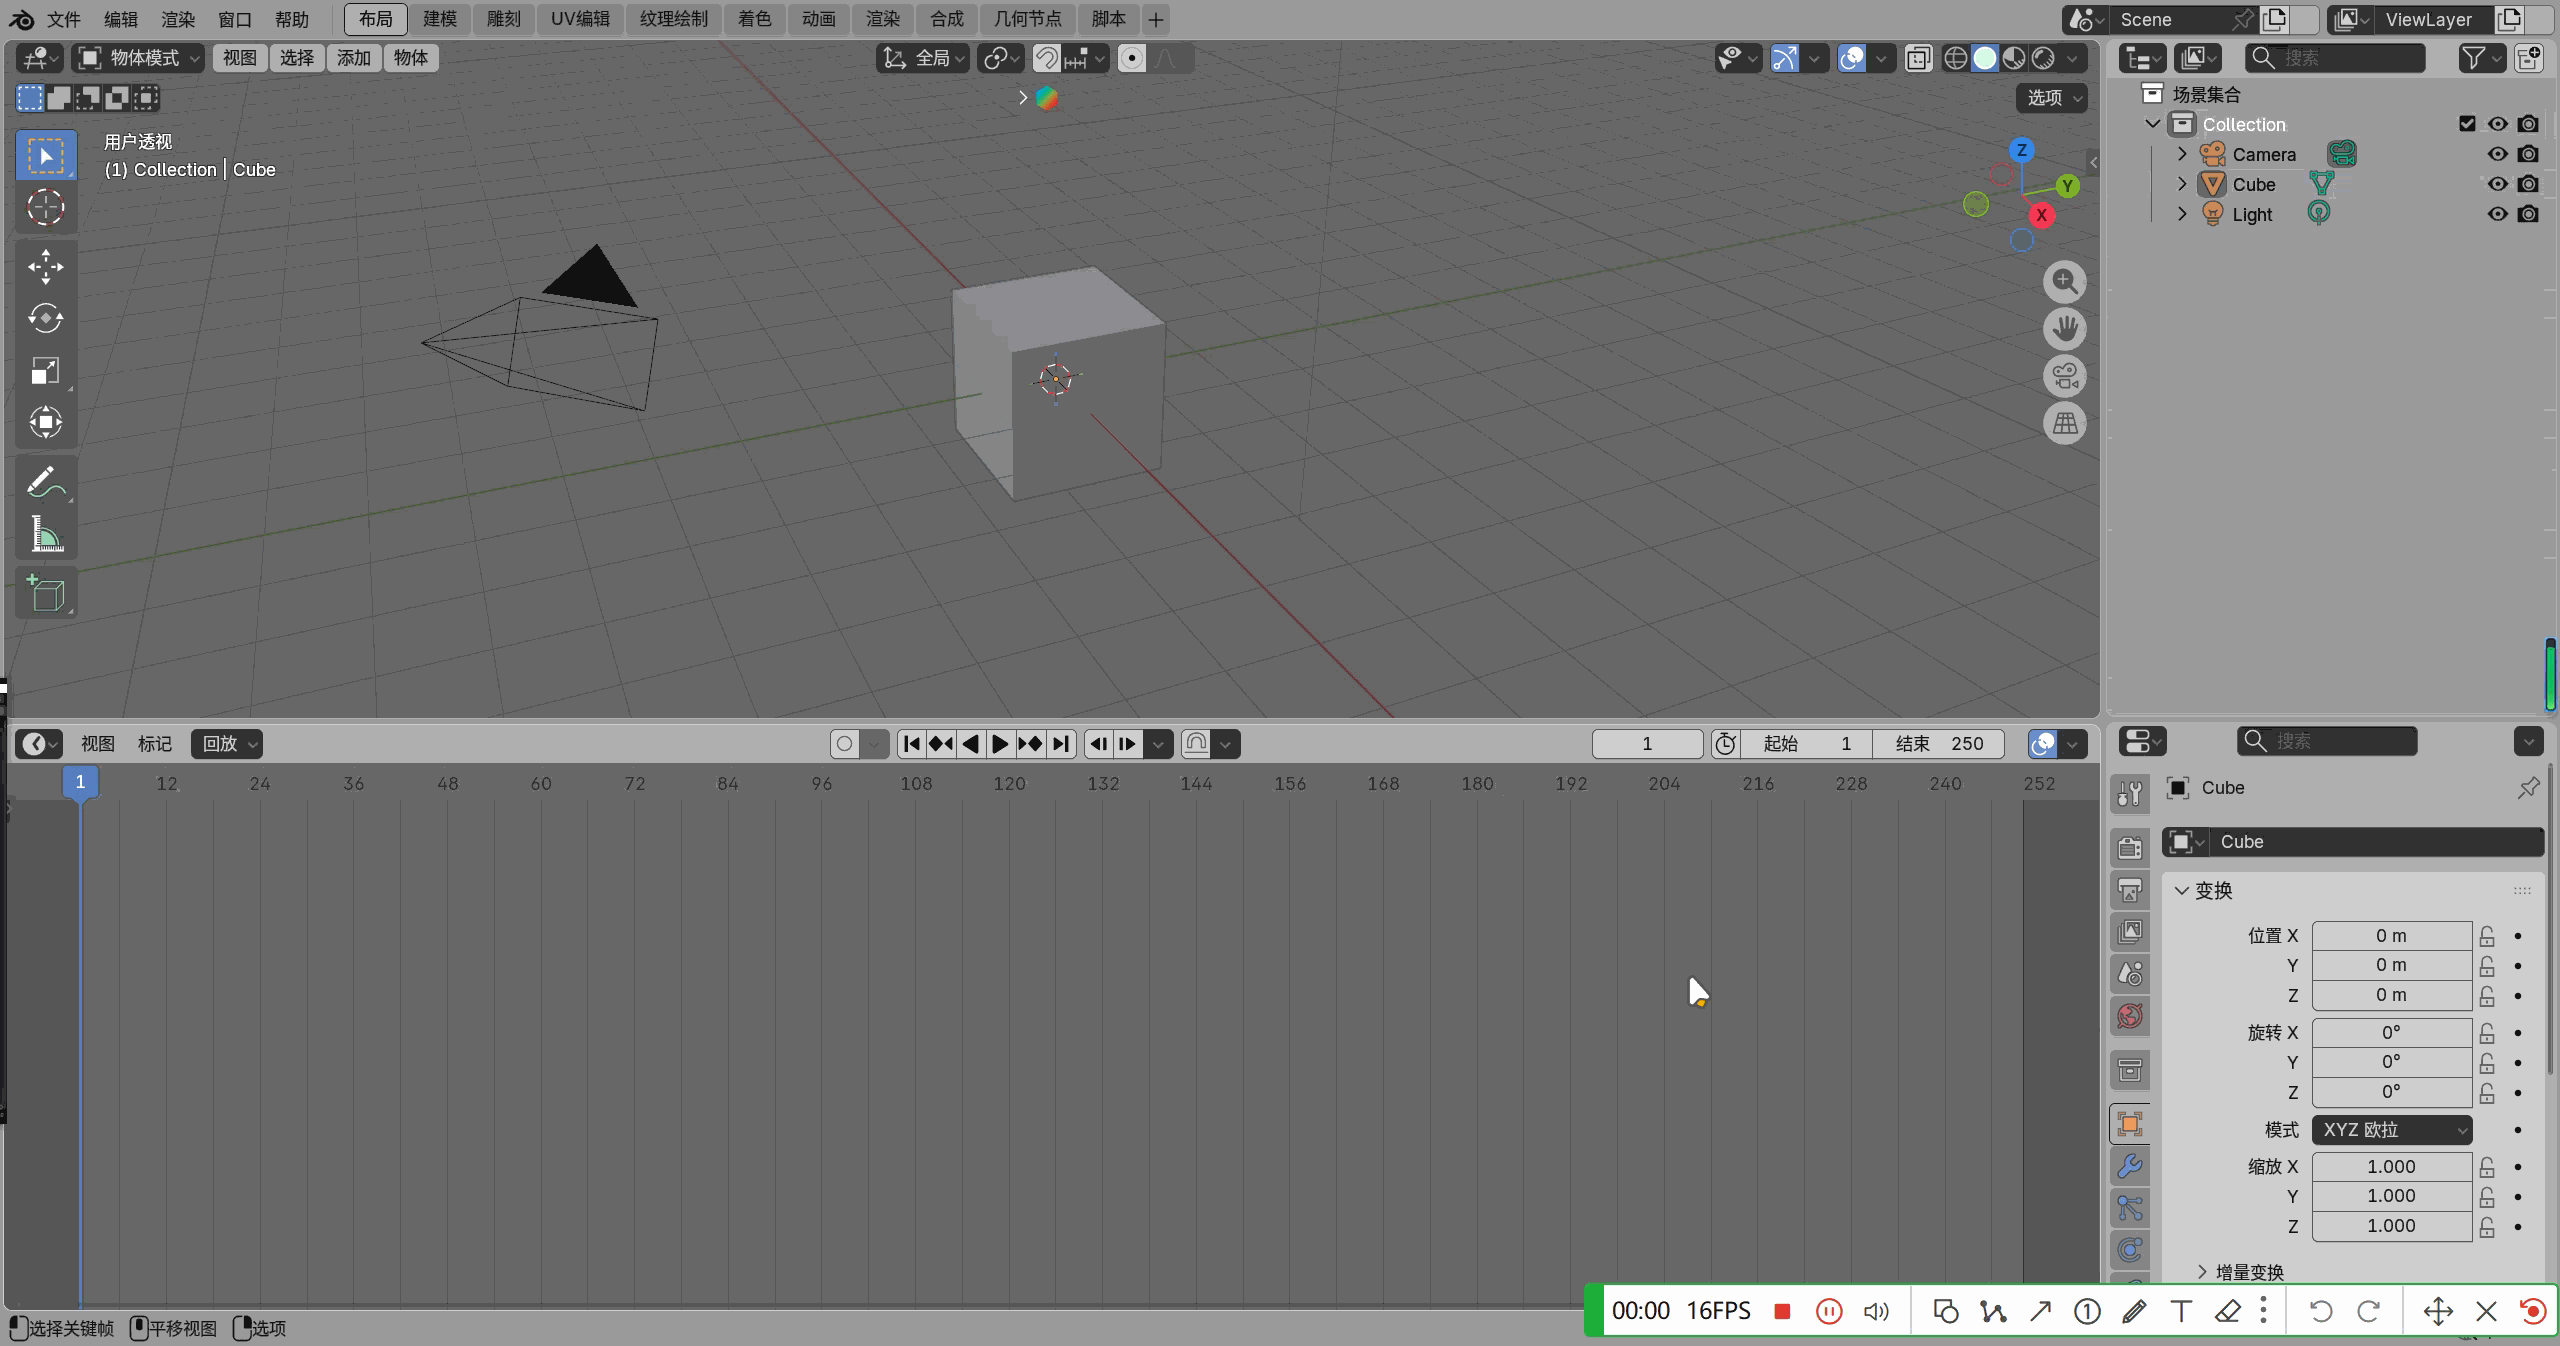The height and width of the screenshot is (1346, 2560).
Task: Switch to the 雕刻 workspace tab
Action: pos(503,19)
